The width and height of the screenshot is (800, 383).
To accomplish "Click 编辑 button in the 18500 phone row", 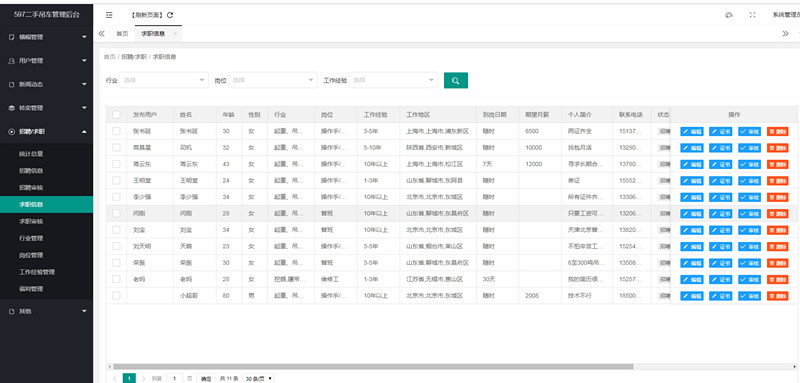I will [692, 296].
